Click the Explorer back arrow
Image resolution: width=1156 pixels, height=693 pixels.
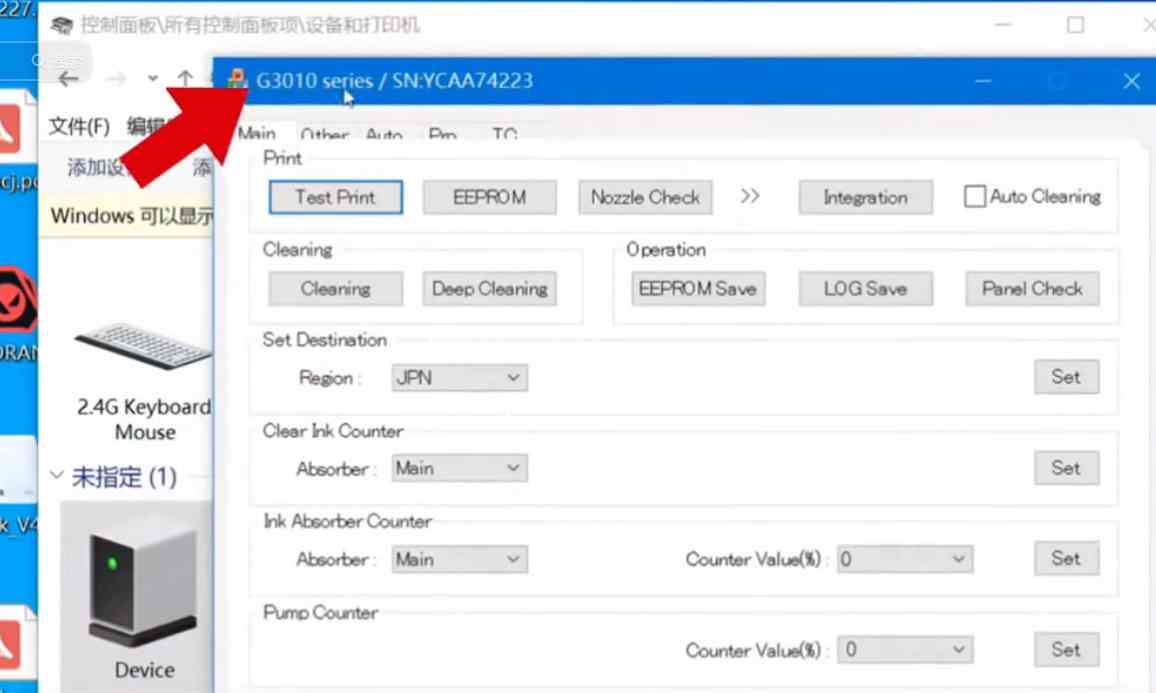(x=68, y=79)
